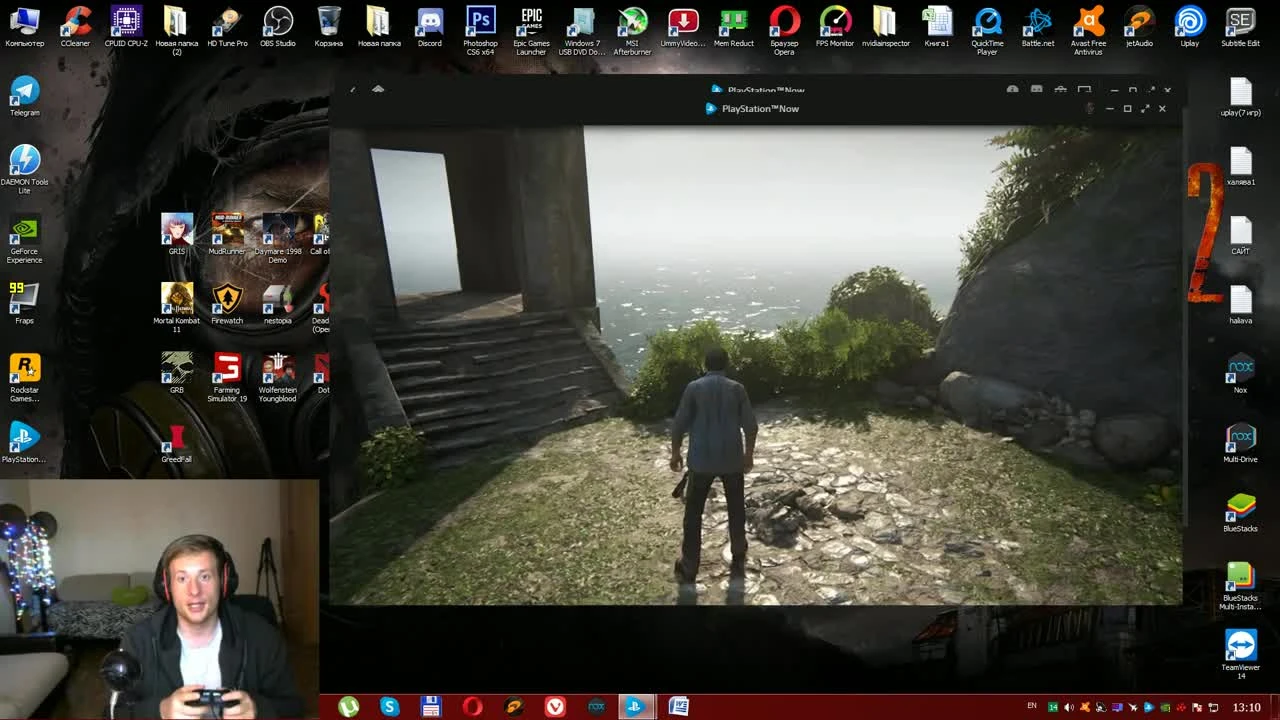The width and height of the screenshot is (1280, 720).
Task: Open the Recycle Bin (Корзина) icon
Action: pos(329,27)
